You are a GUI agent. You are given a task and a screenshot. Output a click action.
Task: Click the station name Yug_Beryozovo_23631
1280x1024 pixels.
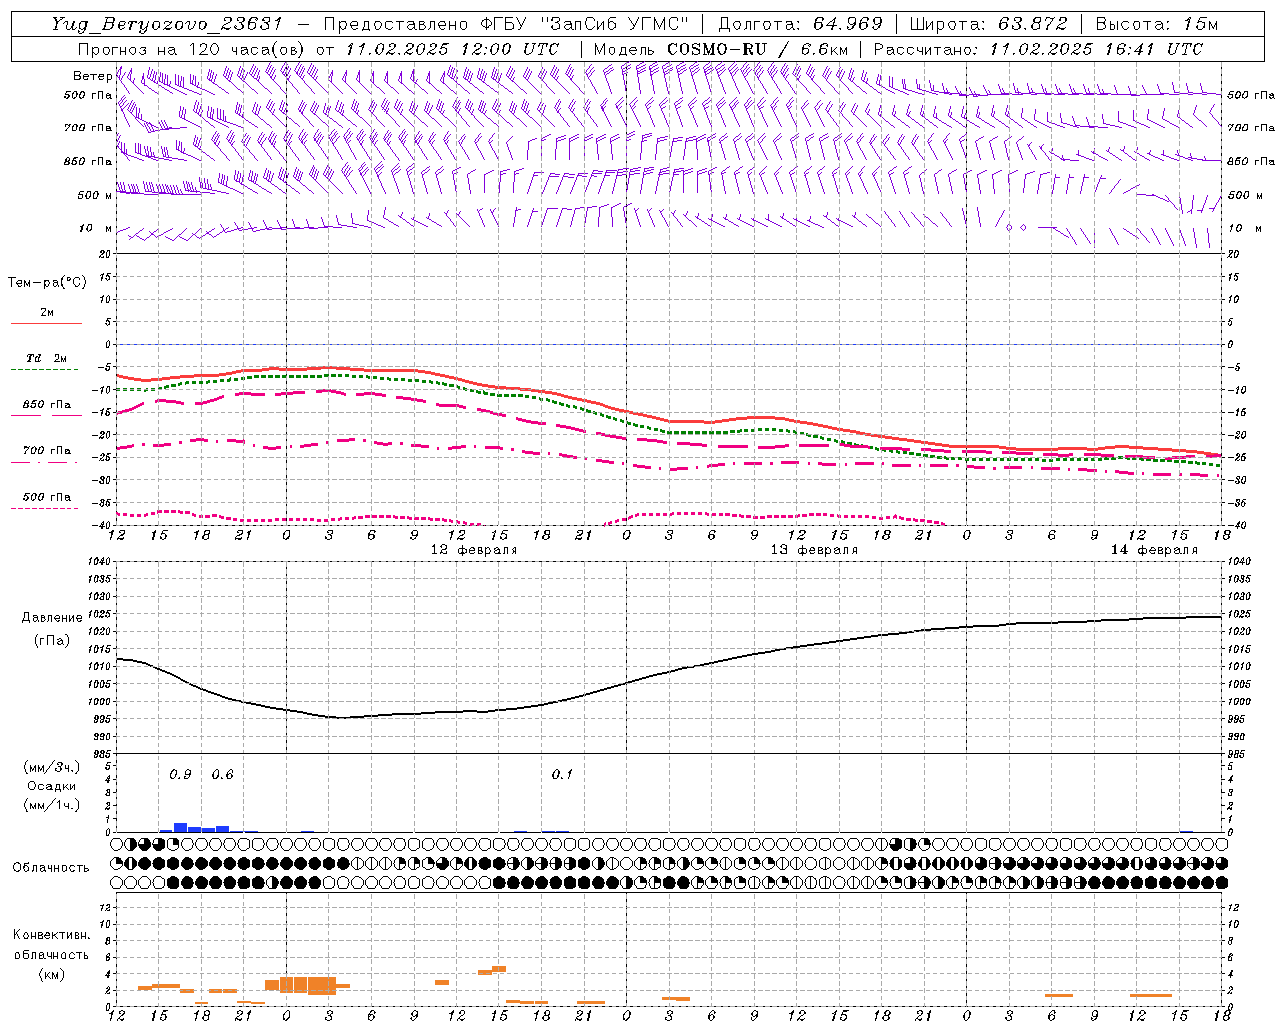point(167,24)
